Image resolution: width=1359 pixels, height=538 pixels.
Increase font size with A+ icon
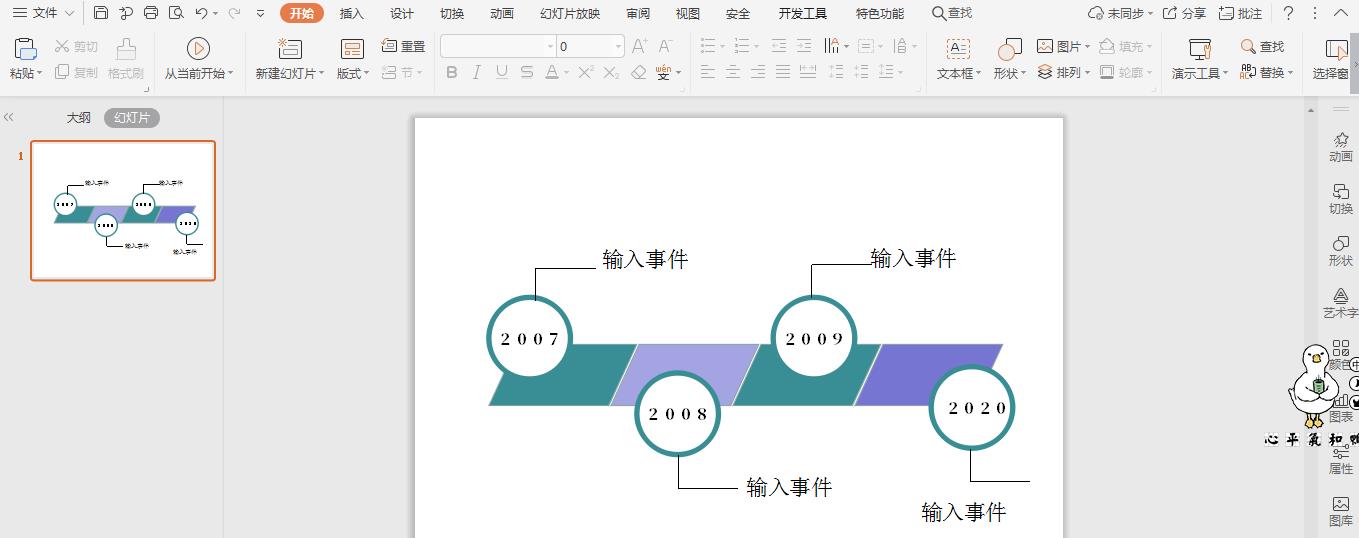(640, 46)
